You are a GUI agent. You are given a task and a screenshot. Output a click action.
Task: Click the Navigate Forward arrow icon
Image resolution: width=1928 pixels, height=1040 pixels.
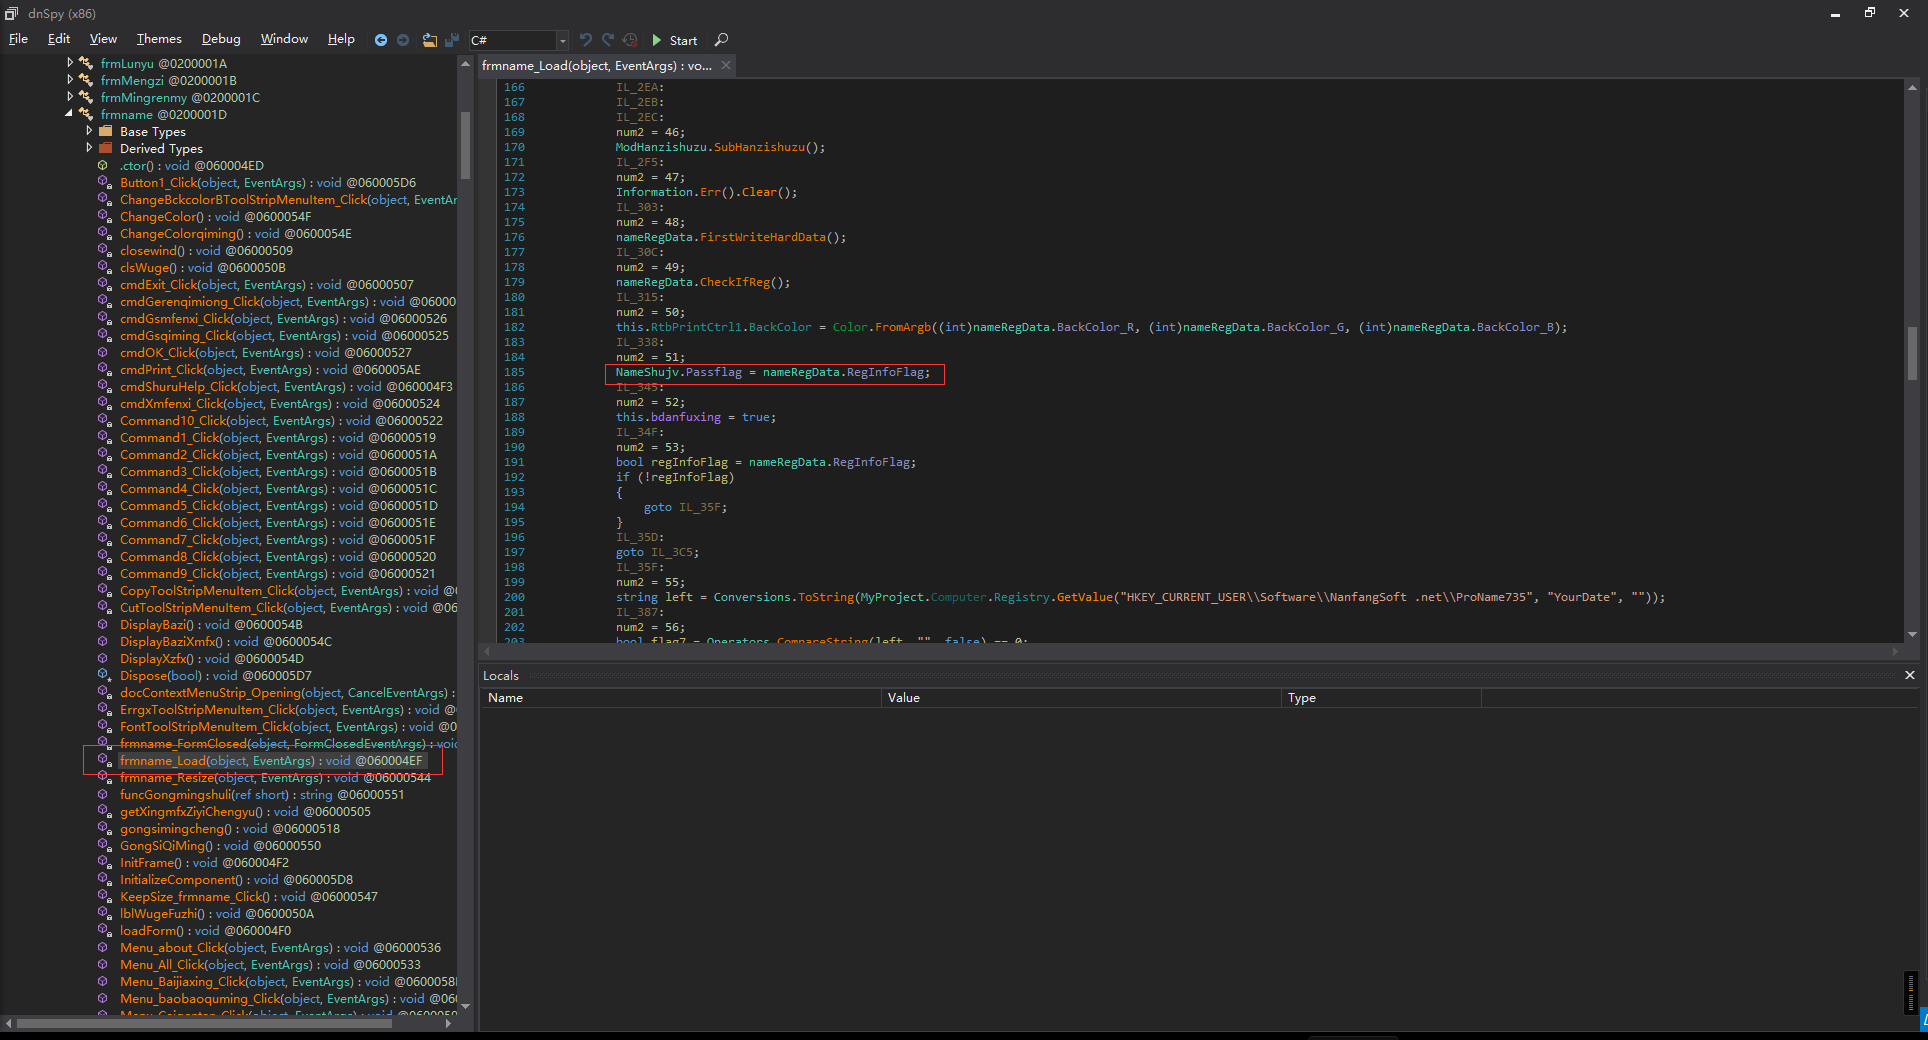(403, 40)
